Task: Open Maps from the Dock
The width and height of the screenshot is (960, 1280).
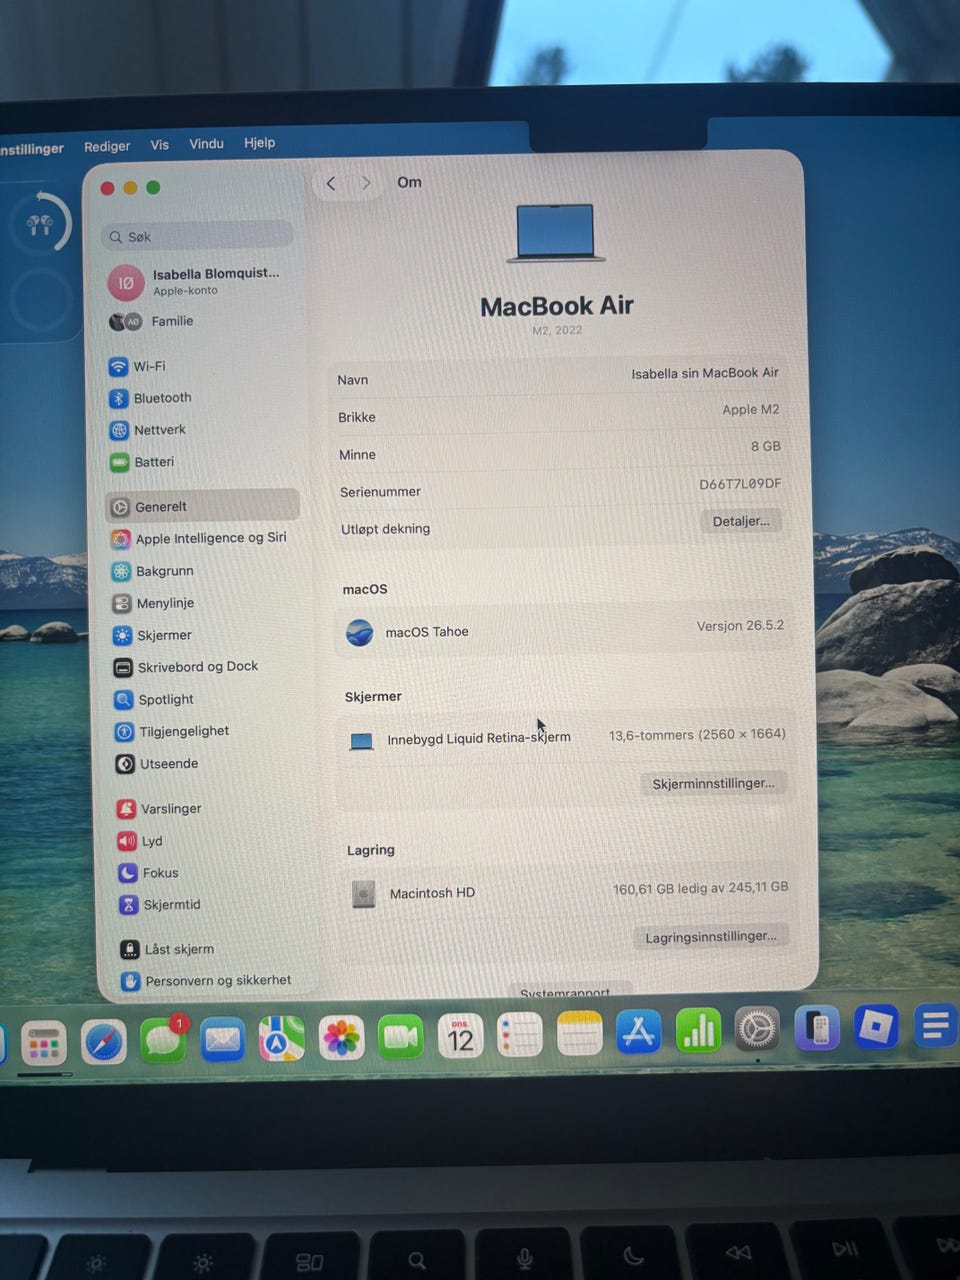Action: (x=282, y=1039)
